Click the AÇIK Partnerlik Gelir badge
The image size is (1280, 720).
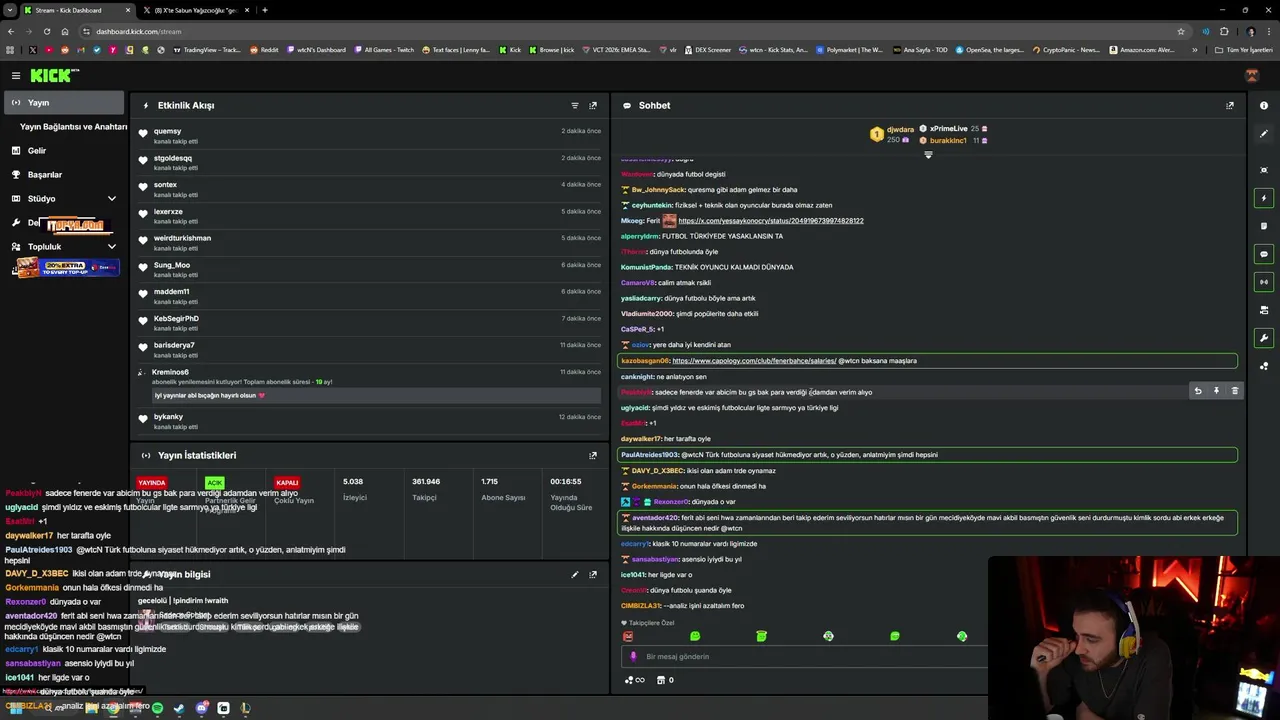(214, 483)
